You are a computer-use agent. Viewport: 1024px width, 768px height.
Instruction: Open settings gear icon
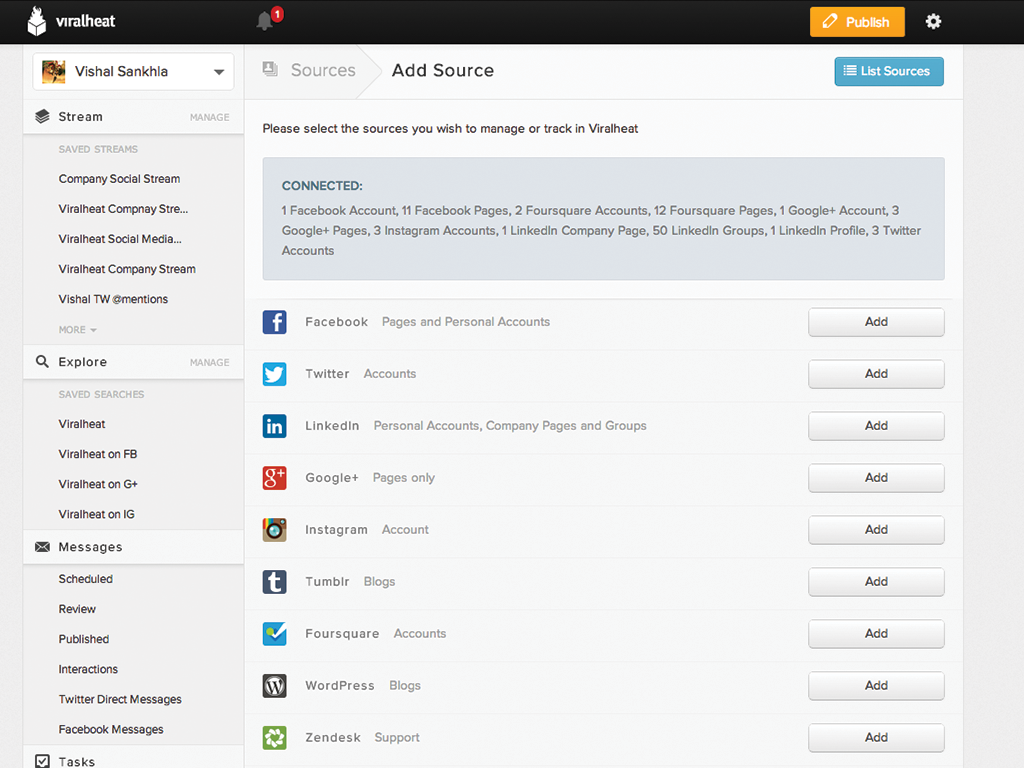tap(933, 22)
